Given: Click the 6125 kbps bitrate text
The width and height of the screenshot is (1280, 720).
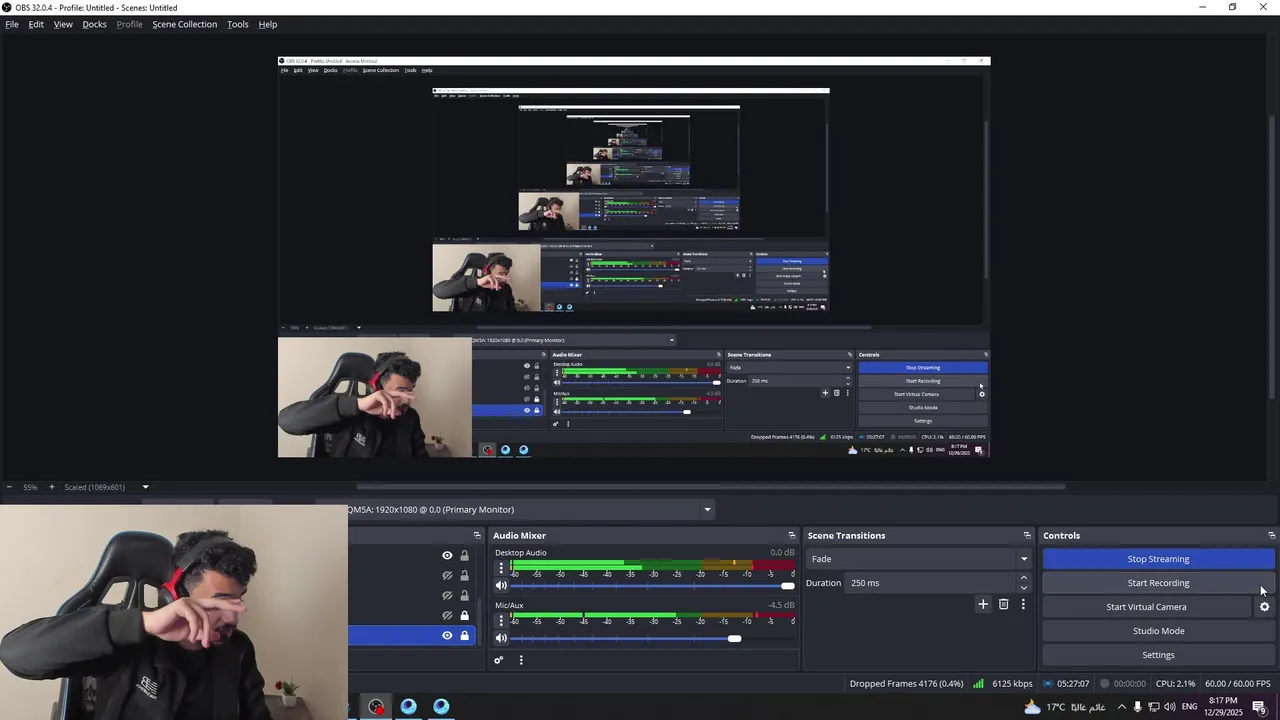Looking at the screenshot, I should tap(1012, 684).
